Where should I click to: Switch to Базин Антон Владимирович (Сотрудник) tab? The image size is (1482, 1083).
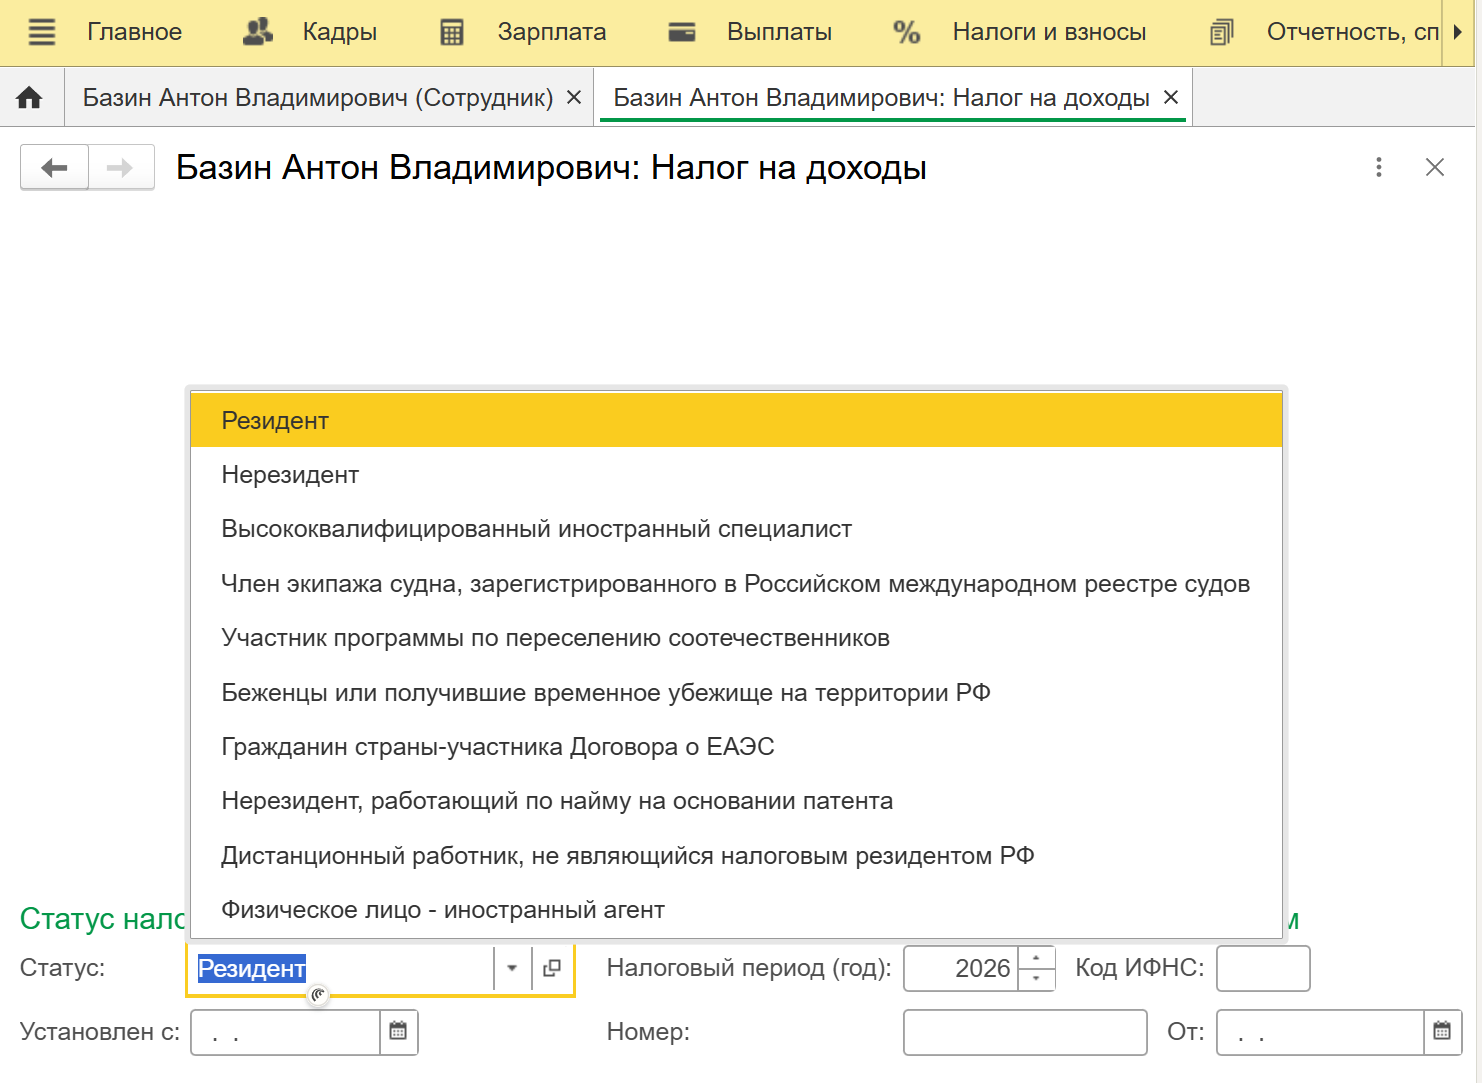coord(317,97)
